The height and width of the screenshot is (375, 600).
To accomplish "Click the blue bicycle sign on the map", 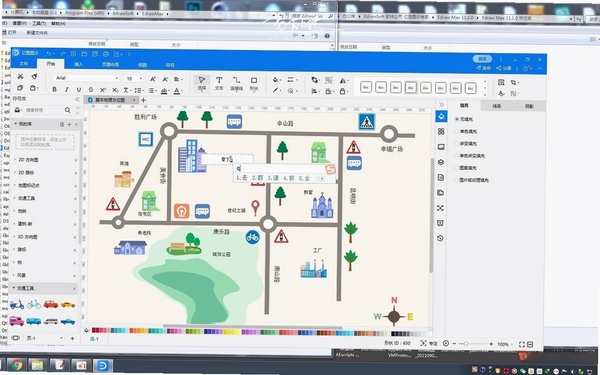I will [x=253, y=237].
